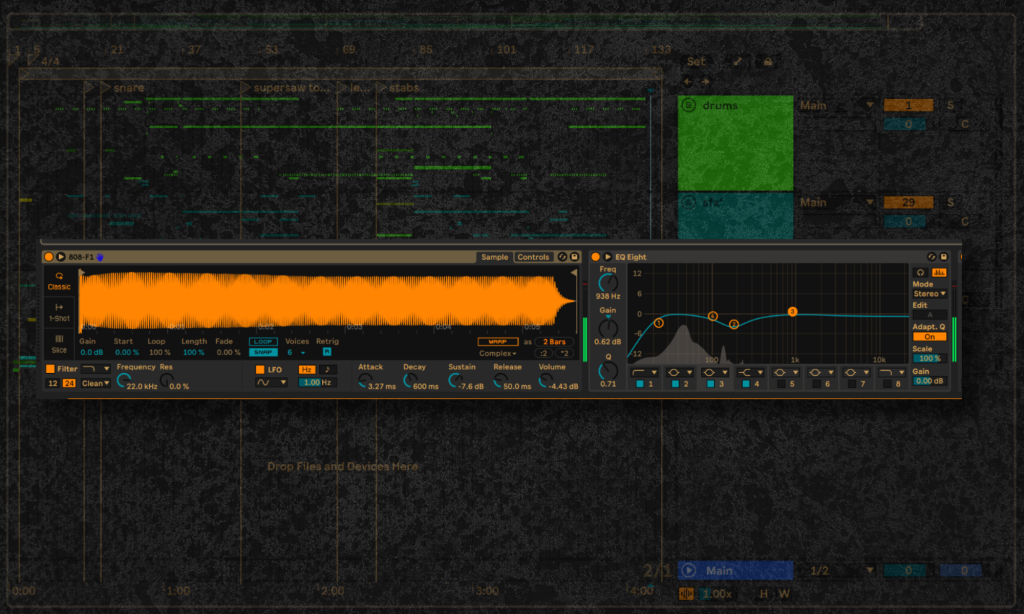This screenshot has width=1024, height=614.
Task: Switch to the Sample tab in Simpler
Action: point(494,257)
